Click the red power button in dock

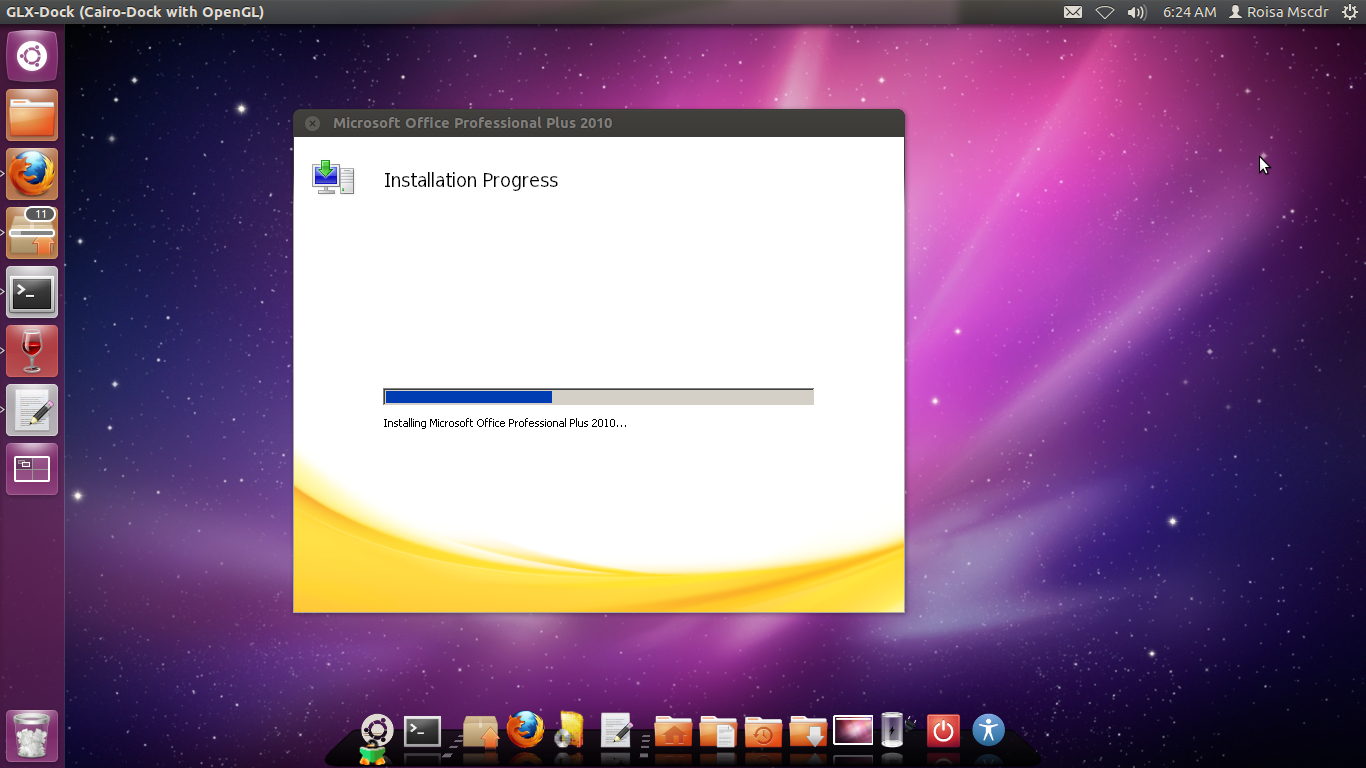click(x=943, y=731)
